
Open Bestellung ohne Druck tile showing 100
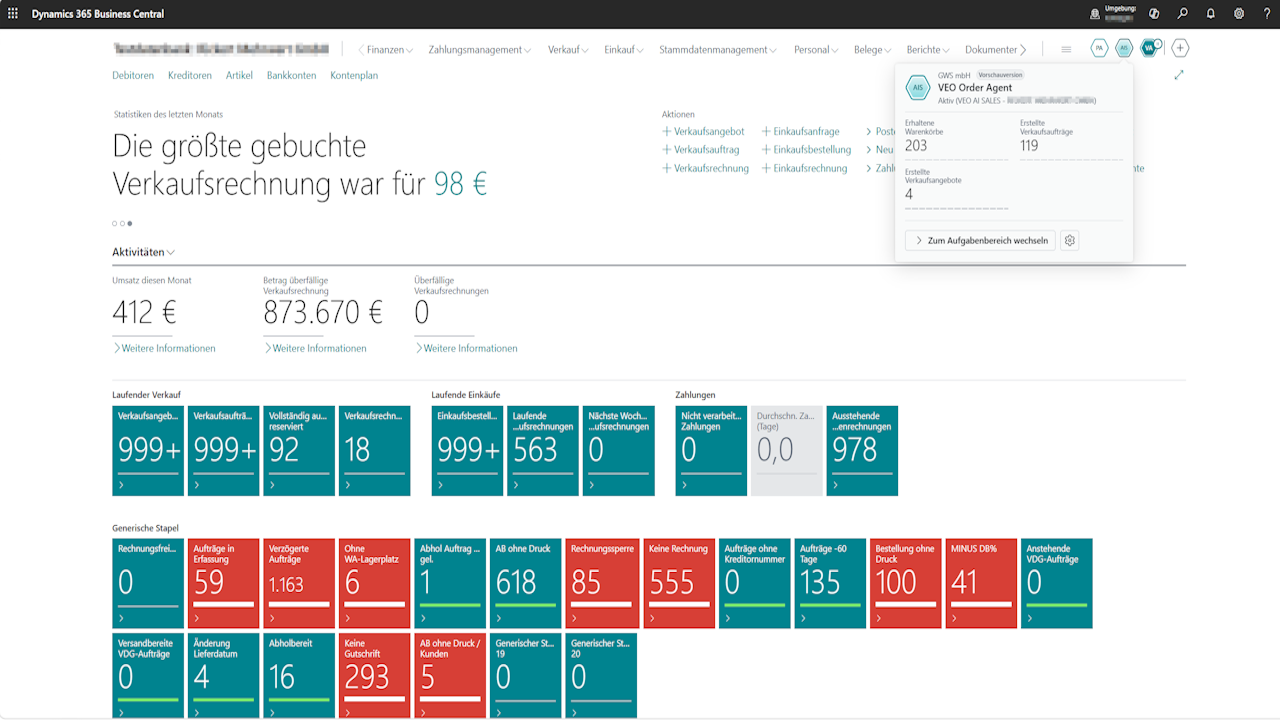pyautogui.click(x=906, y=583)
